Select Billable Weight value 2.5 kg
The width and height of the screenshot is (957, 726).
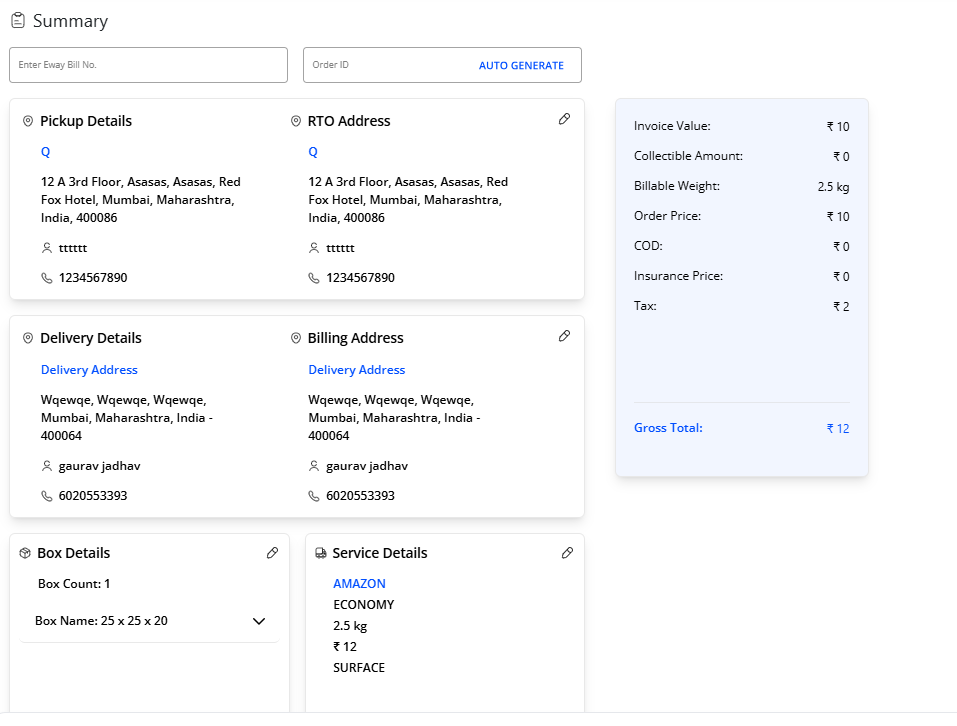833,187
